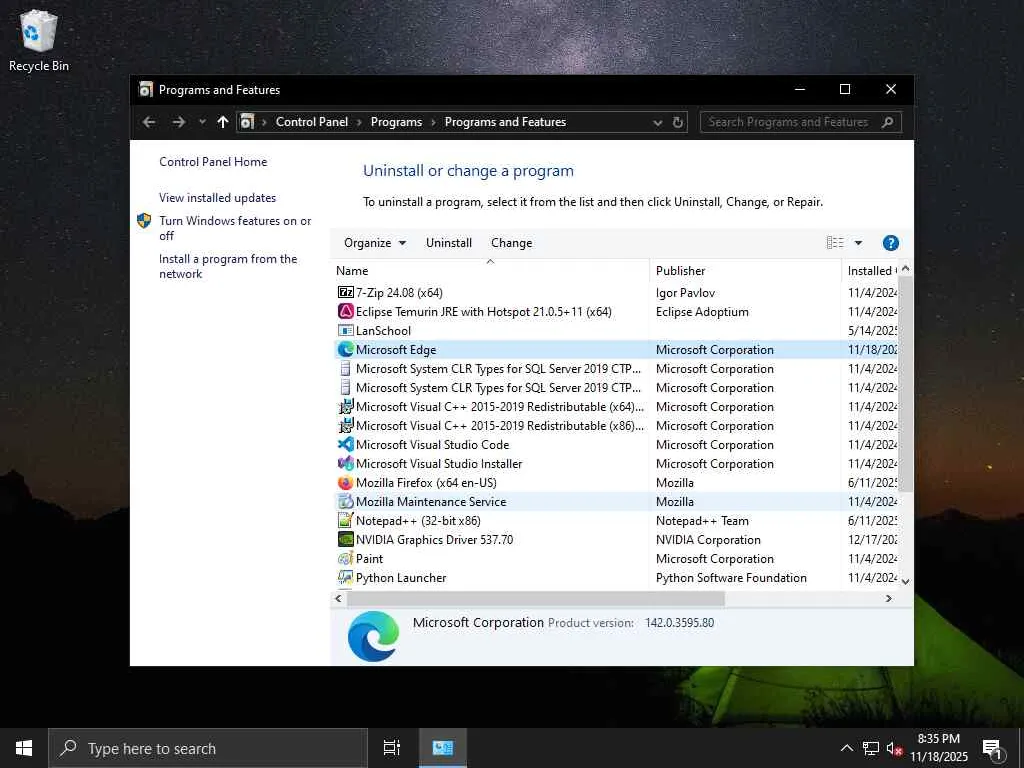Change view using the view icon button
This screenshot has height=768, width=1024.
[x=835, y=243]
